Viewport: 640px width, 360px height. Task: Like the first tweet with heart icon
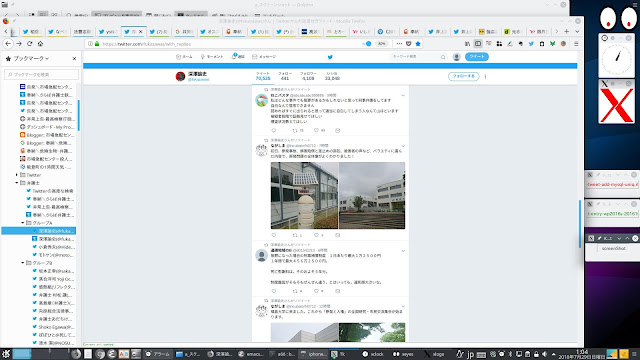(316, 131)
